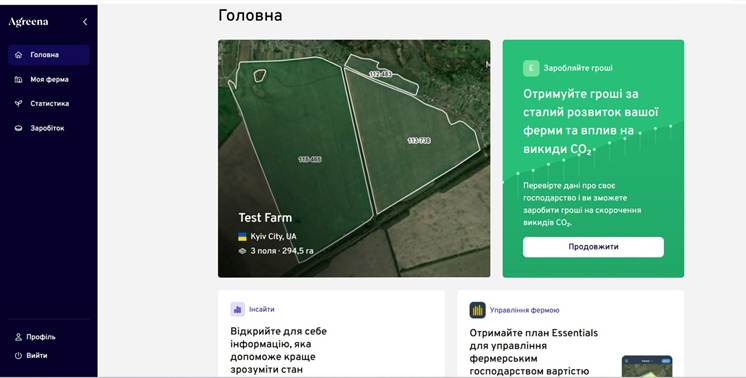Go to Статистика section
The width and height of the screenshot is (746, 378).
[x=49, y=104]
